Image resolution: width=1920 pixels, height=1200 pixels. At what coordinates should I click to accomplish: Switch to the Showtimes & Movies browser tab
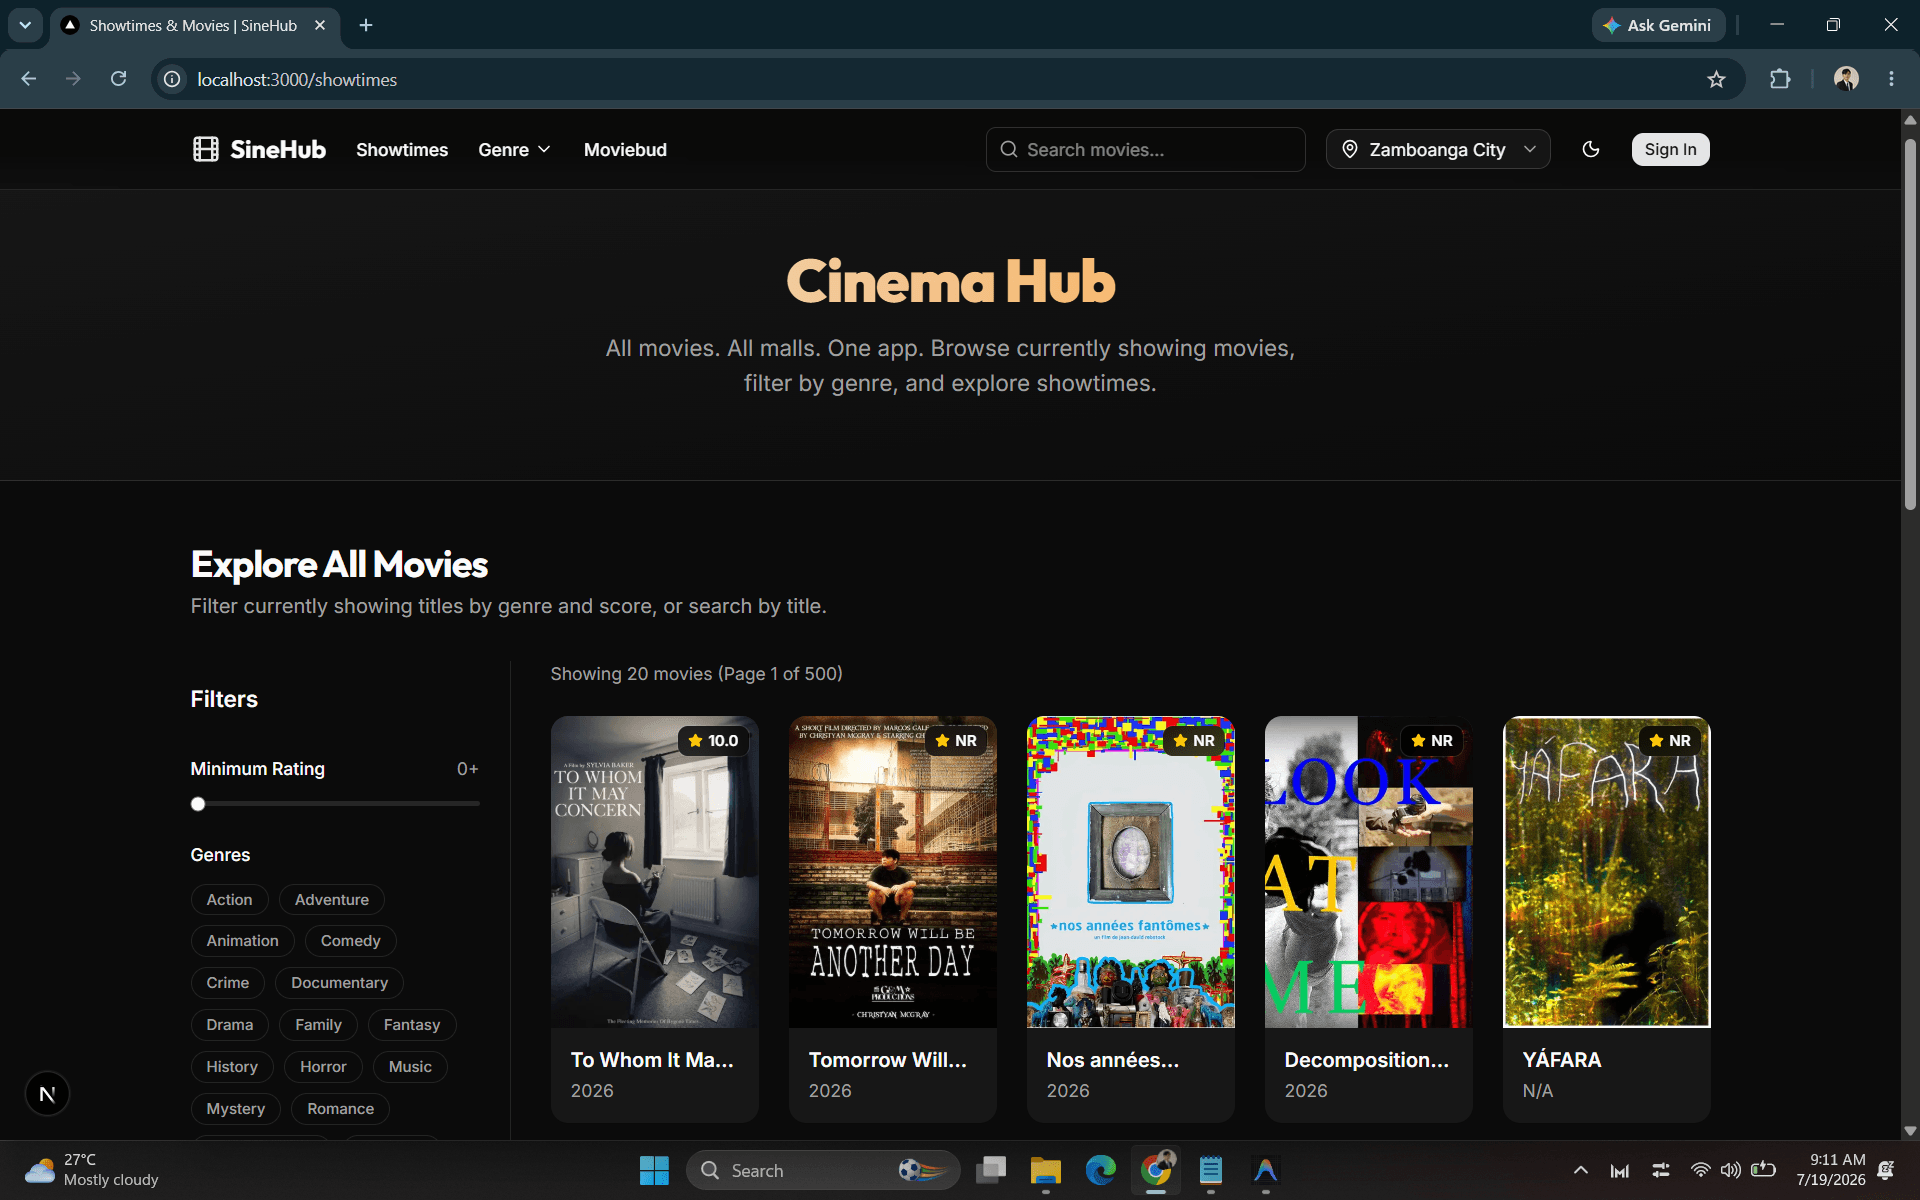[193, 25]
